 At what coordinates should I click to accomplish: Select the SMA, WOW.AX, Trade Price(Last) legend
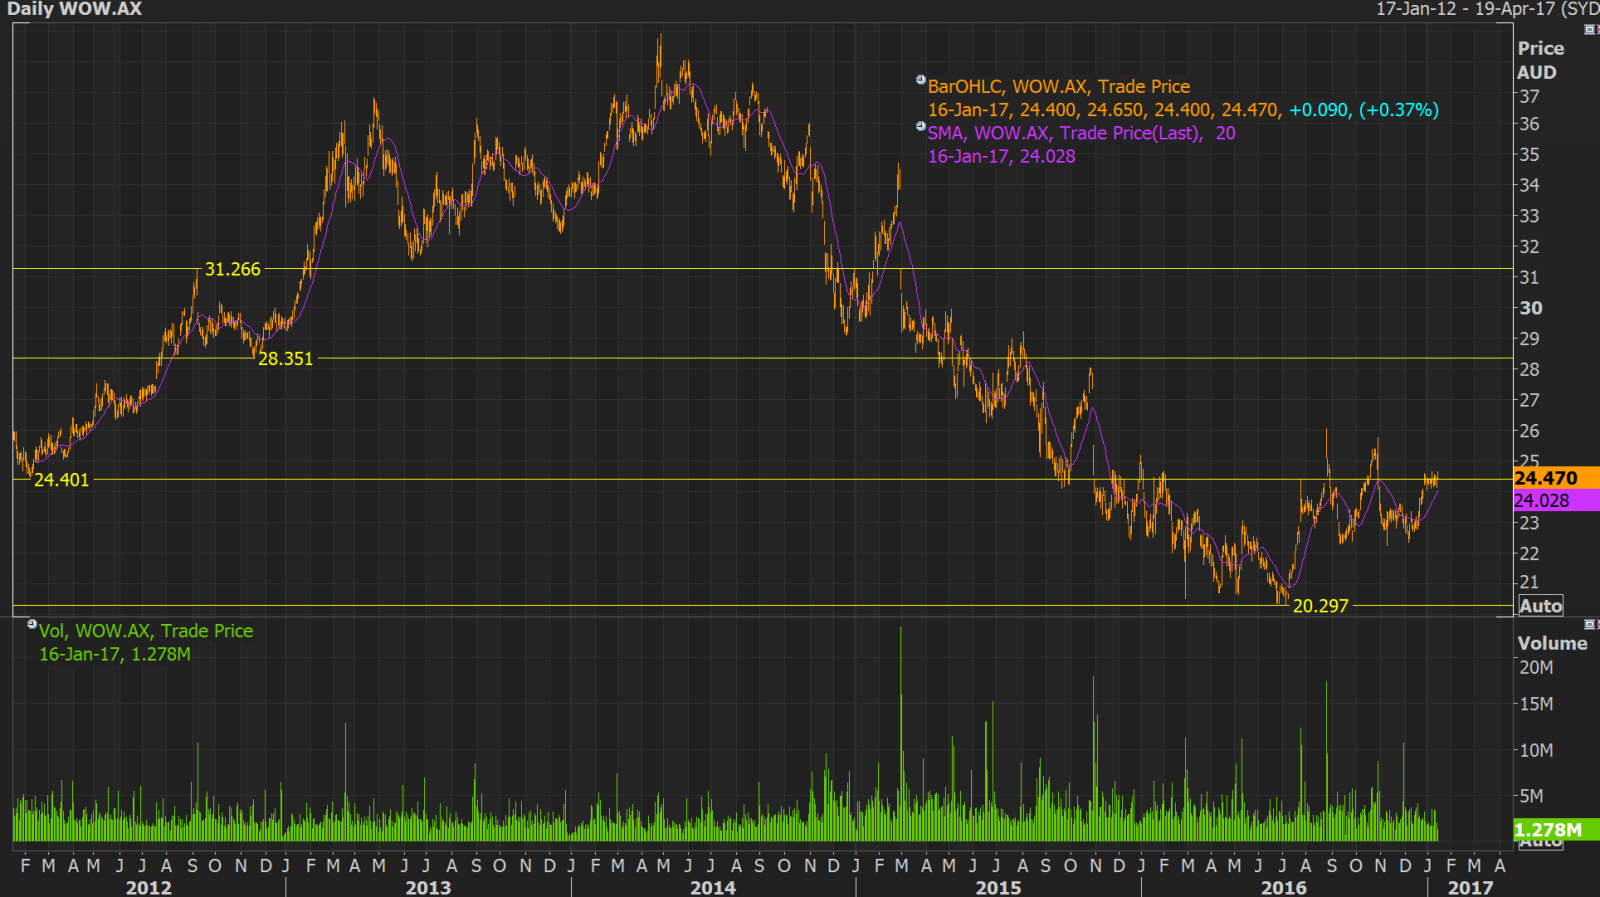coord(1081,133)
